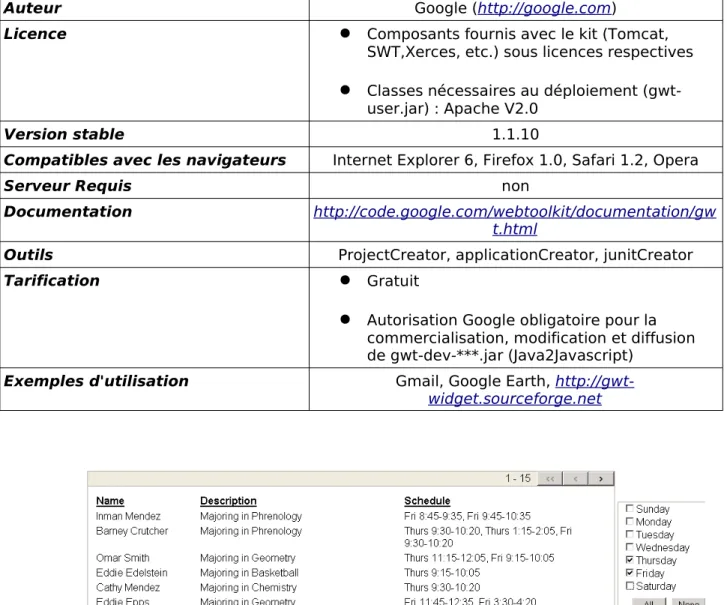Select the Omar Smith row
Viewport: 727px width, 605px height.
click(351, 558)
